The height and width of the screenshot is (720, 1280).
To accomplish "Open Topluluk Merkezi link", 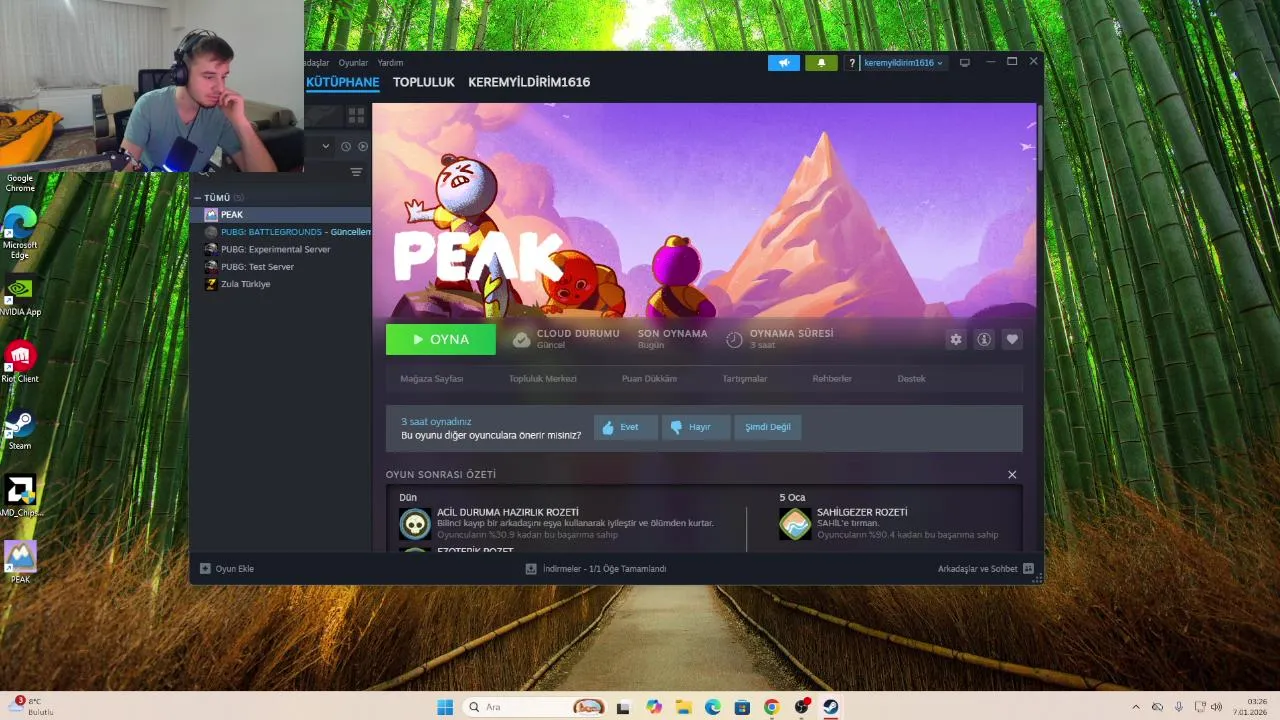I will 543,379.
